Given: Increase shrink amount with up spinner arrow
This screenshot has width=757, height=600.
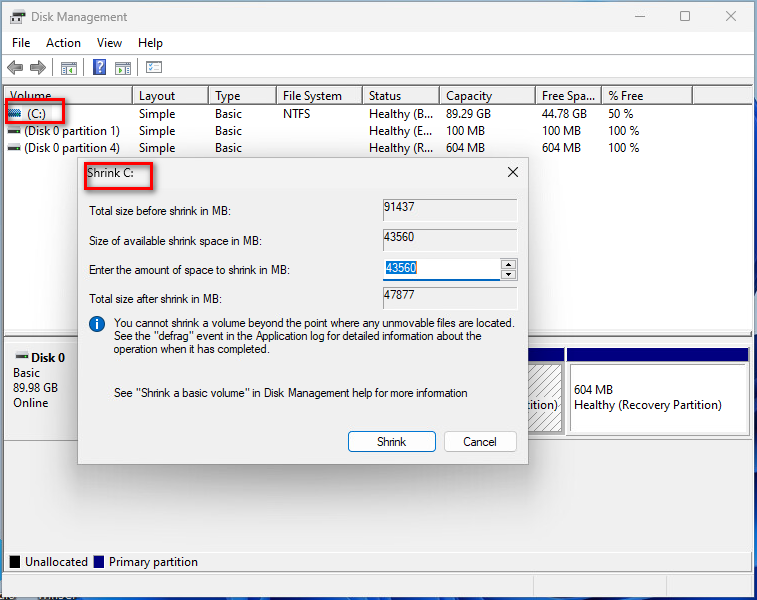Looking at the screenshot, I should tap(508, 265).
